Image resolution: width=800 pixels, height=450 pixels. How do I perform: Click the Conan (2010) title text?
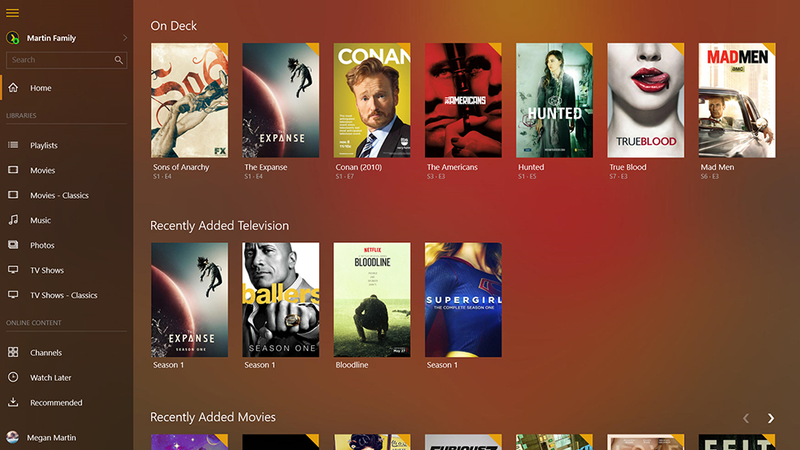[359, 167]
